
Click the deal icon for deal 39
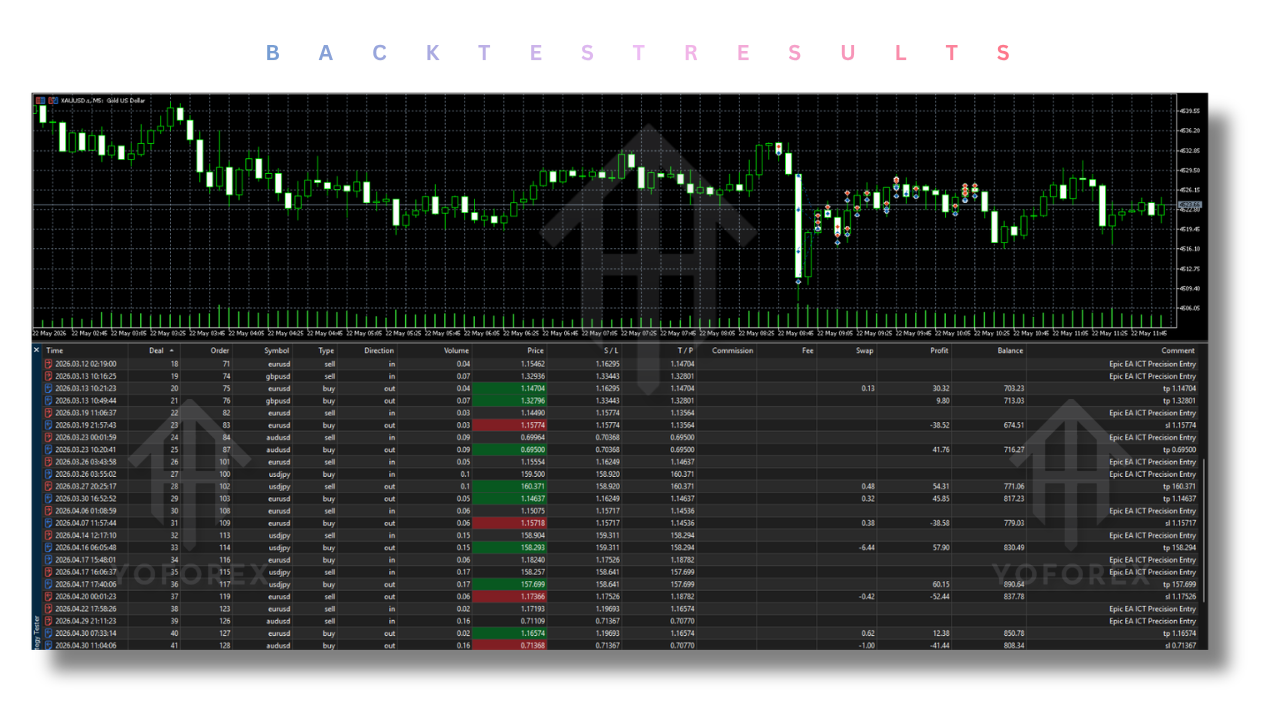click(x=49, y=621)
